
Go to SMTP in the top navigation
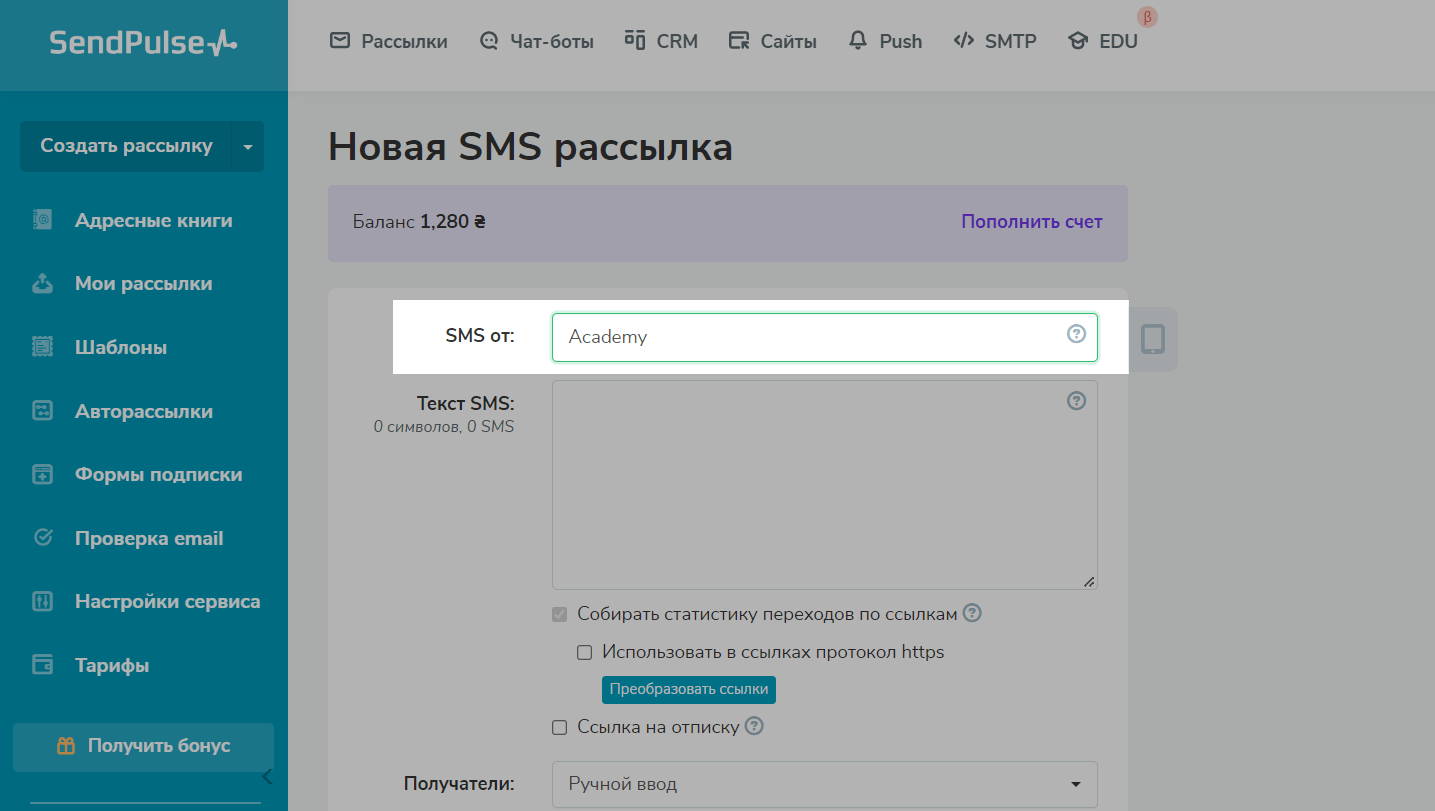[995, 41]
